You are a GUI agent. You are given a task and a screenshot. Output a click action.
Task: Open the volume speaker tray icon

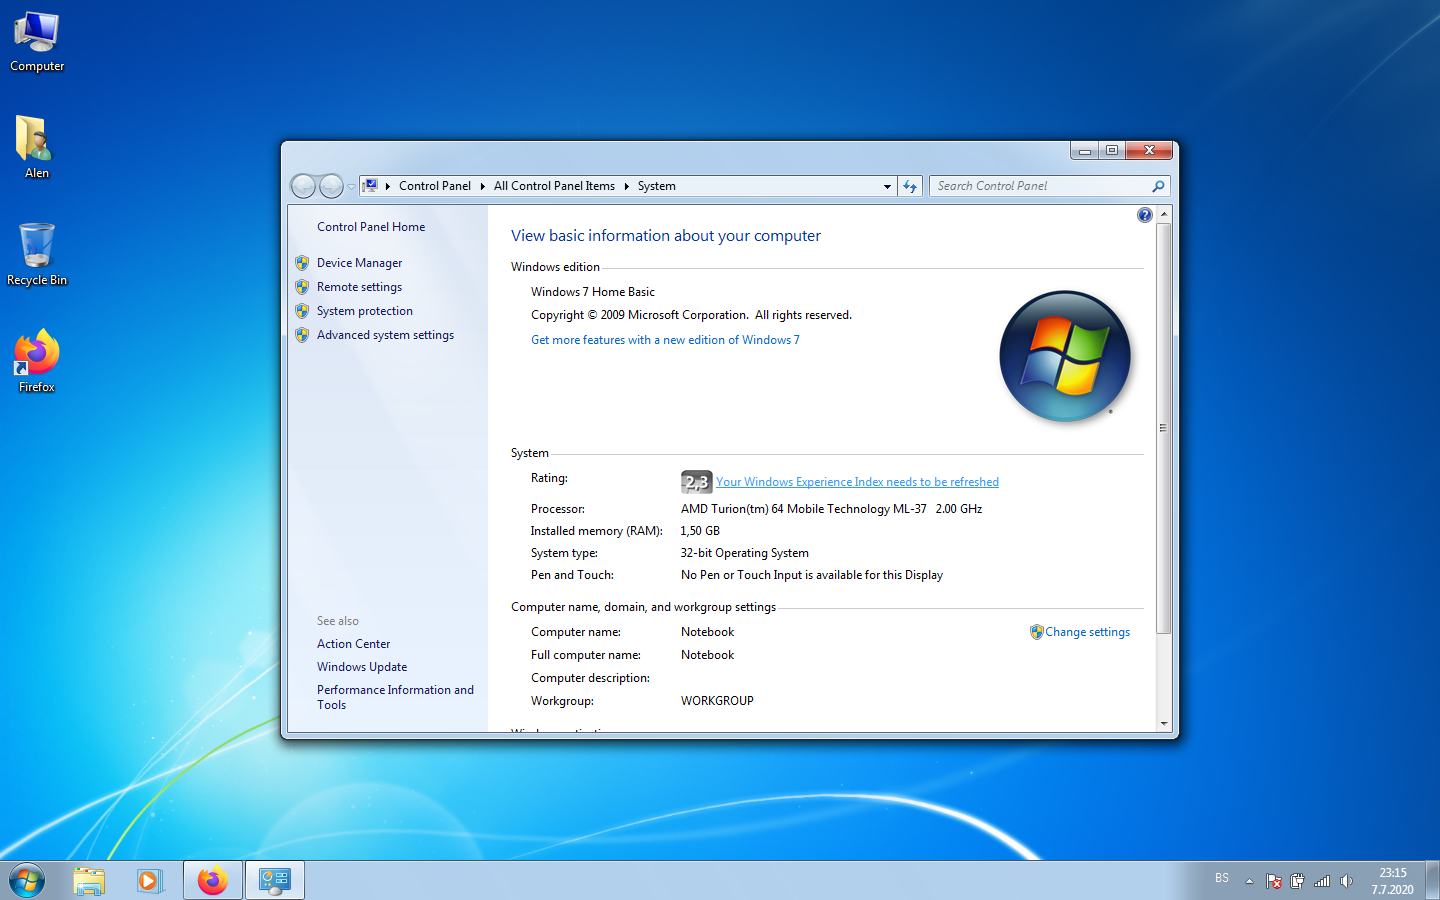pos(1346,881)
